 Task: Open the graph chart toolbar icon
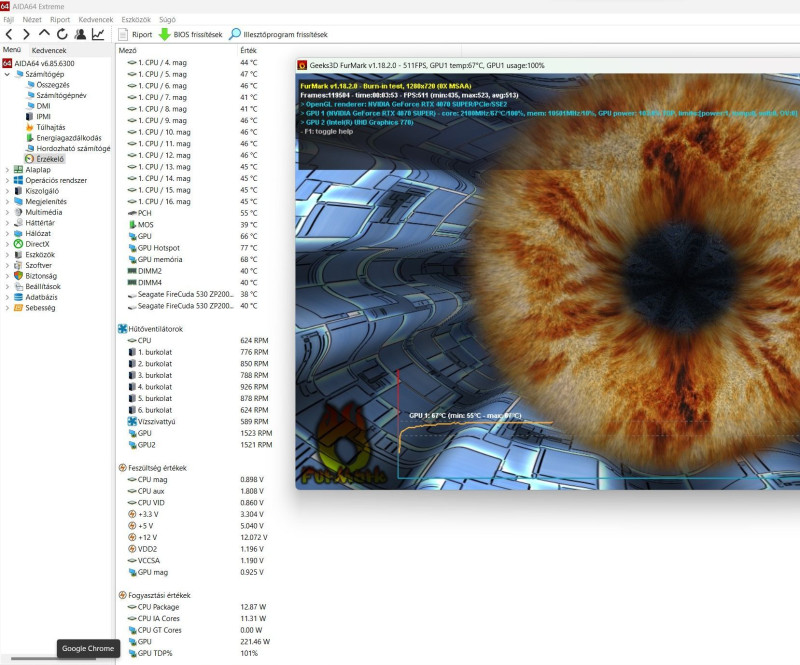tap(98, 34)
